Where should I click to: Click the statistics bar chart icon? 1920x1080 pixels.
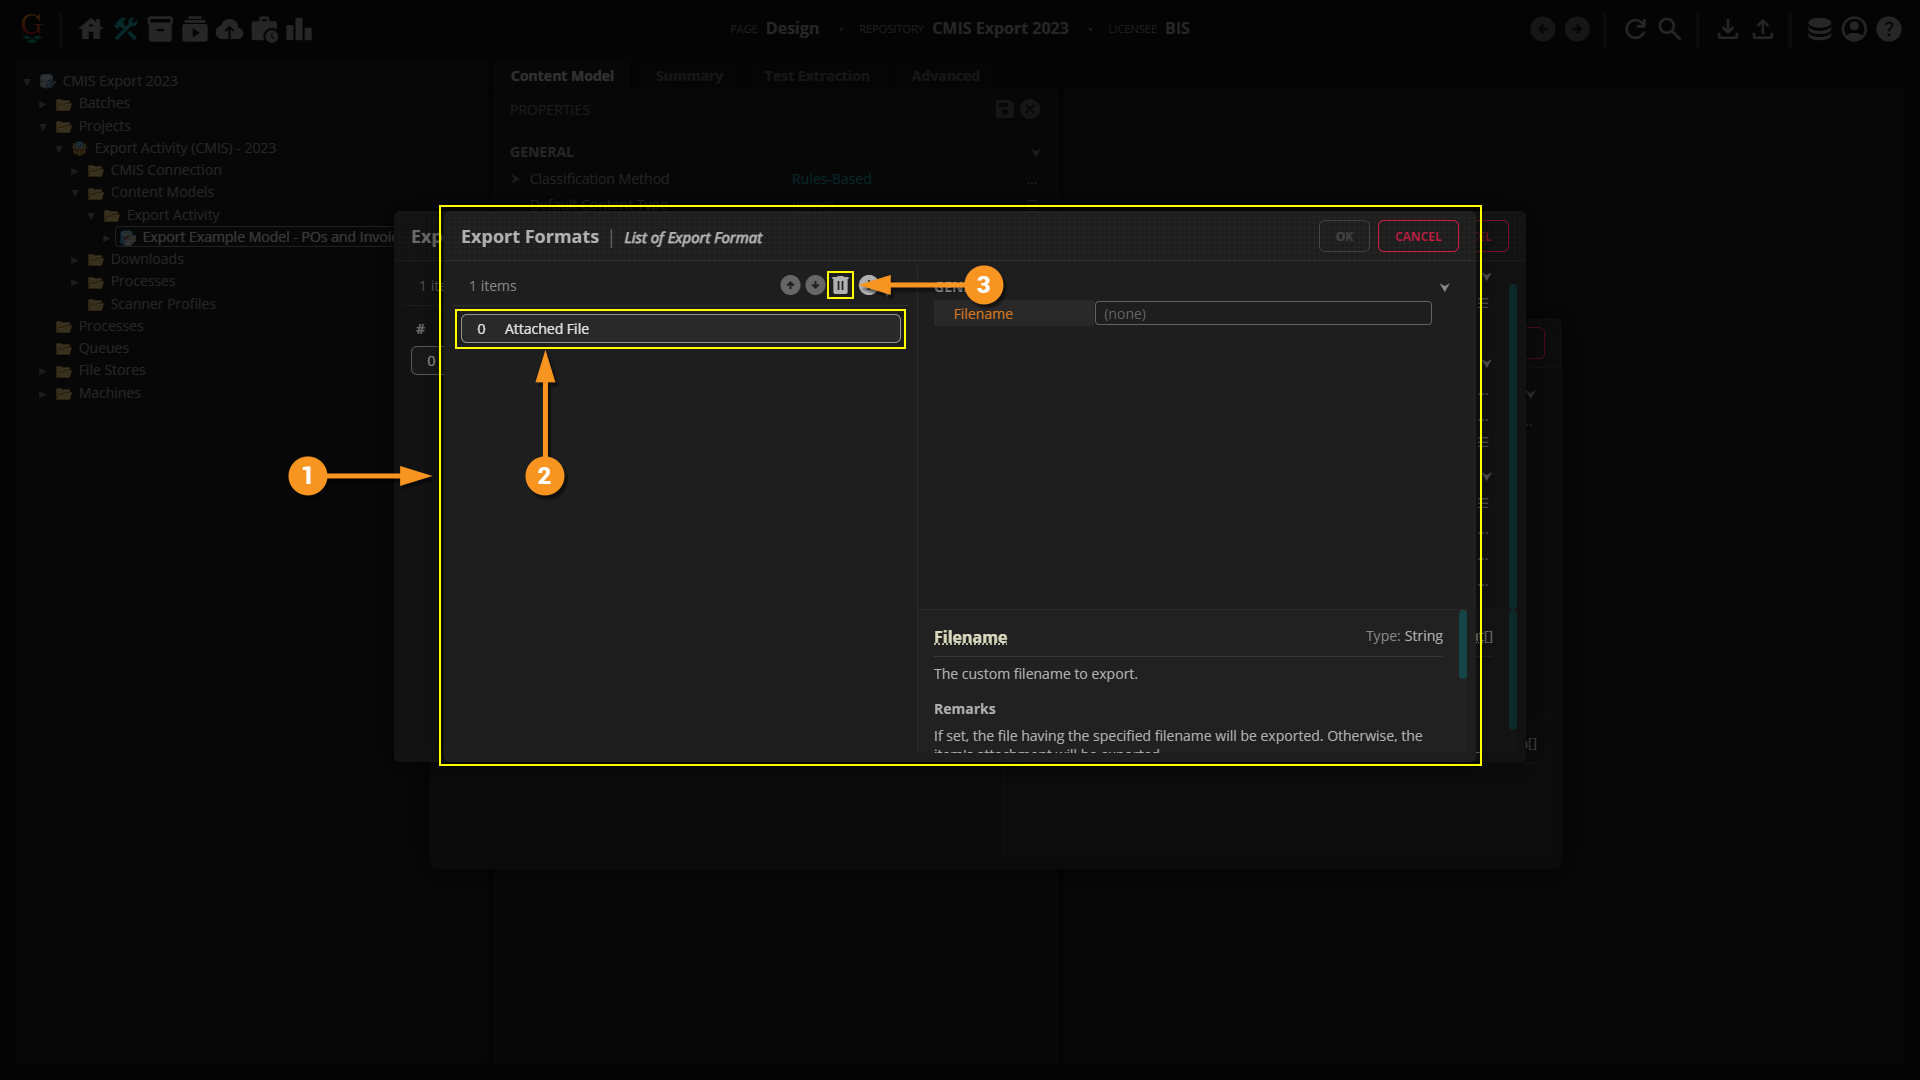pos(298,29)
